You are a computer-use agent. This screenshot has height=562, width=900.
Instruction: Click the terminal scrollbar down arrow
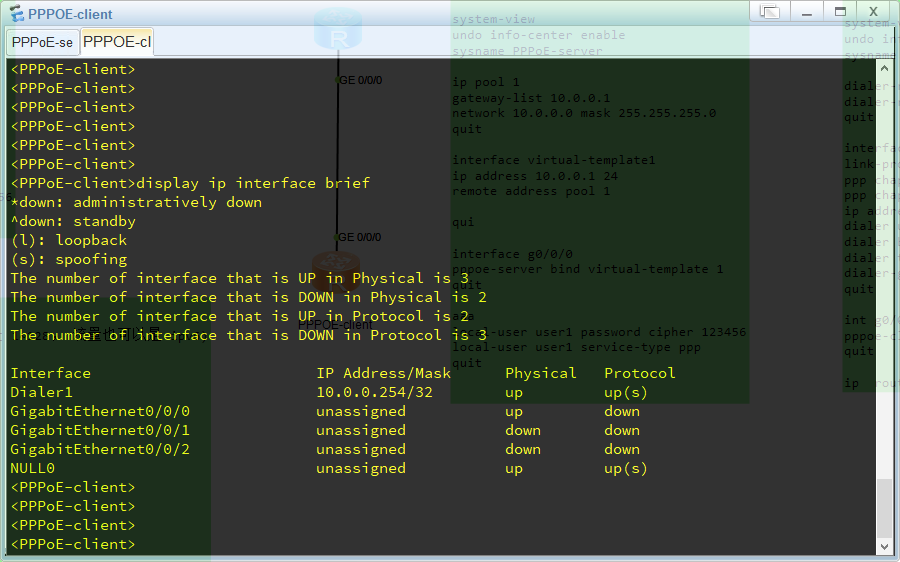click(884, 547)
